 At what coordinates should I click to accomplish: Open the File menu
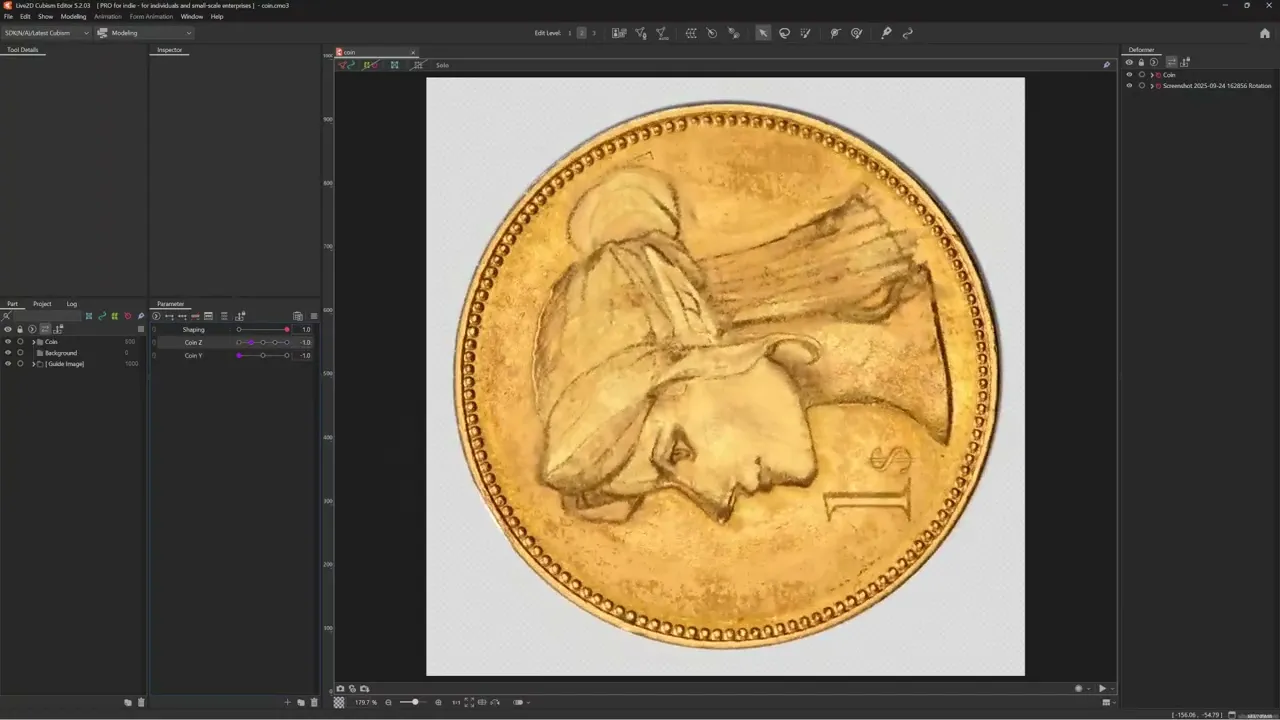(x=8, y=16)
